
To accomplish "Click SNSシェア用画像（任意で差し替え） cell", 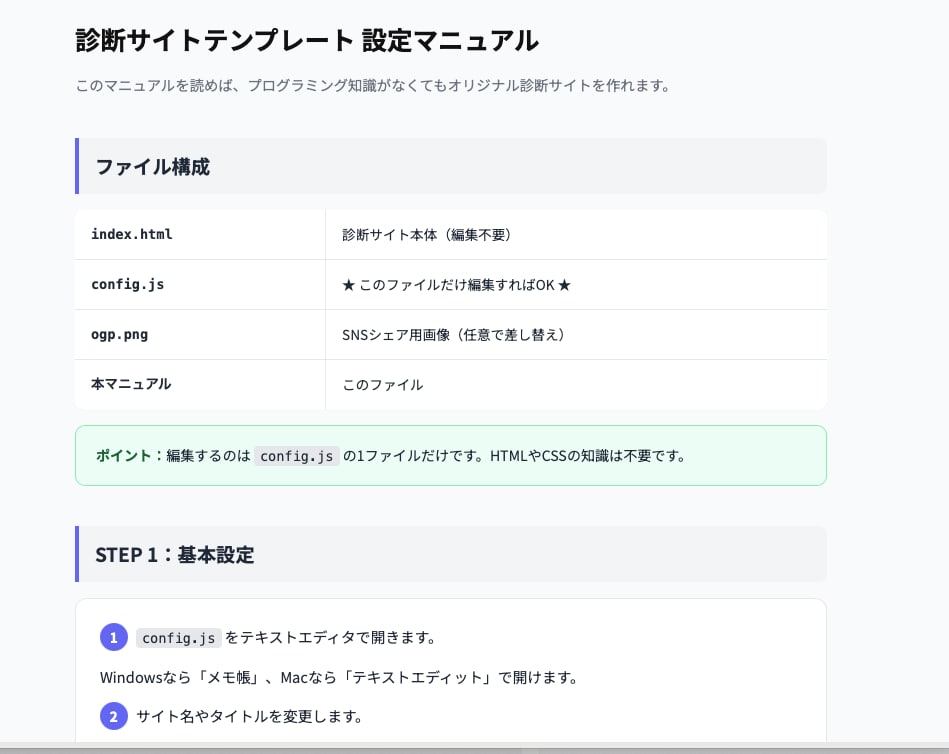I will click(x=576, y=335).
